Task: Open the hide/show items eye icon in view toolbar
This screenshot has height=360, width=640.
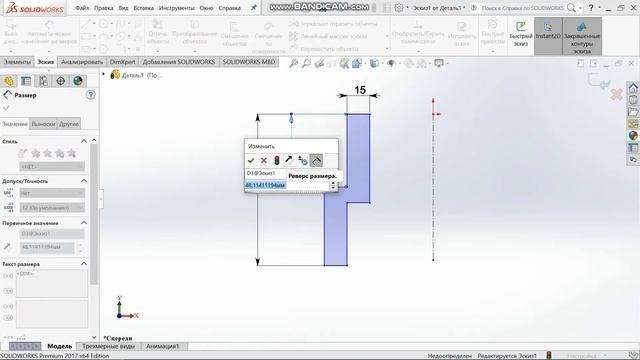Action: [391, 63]
